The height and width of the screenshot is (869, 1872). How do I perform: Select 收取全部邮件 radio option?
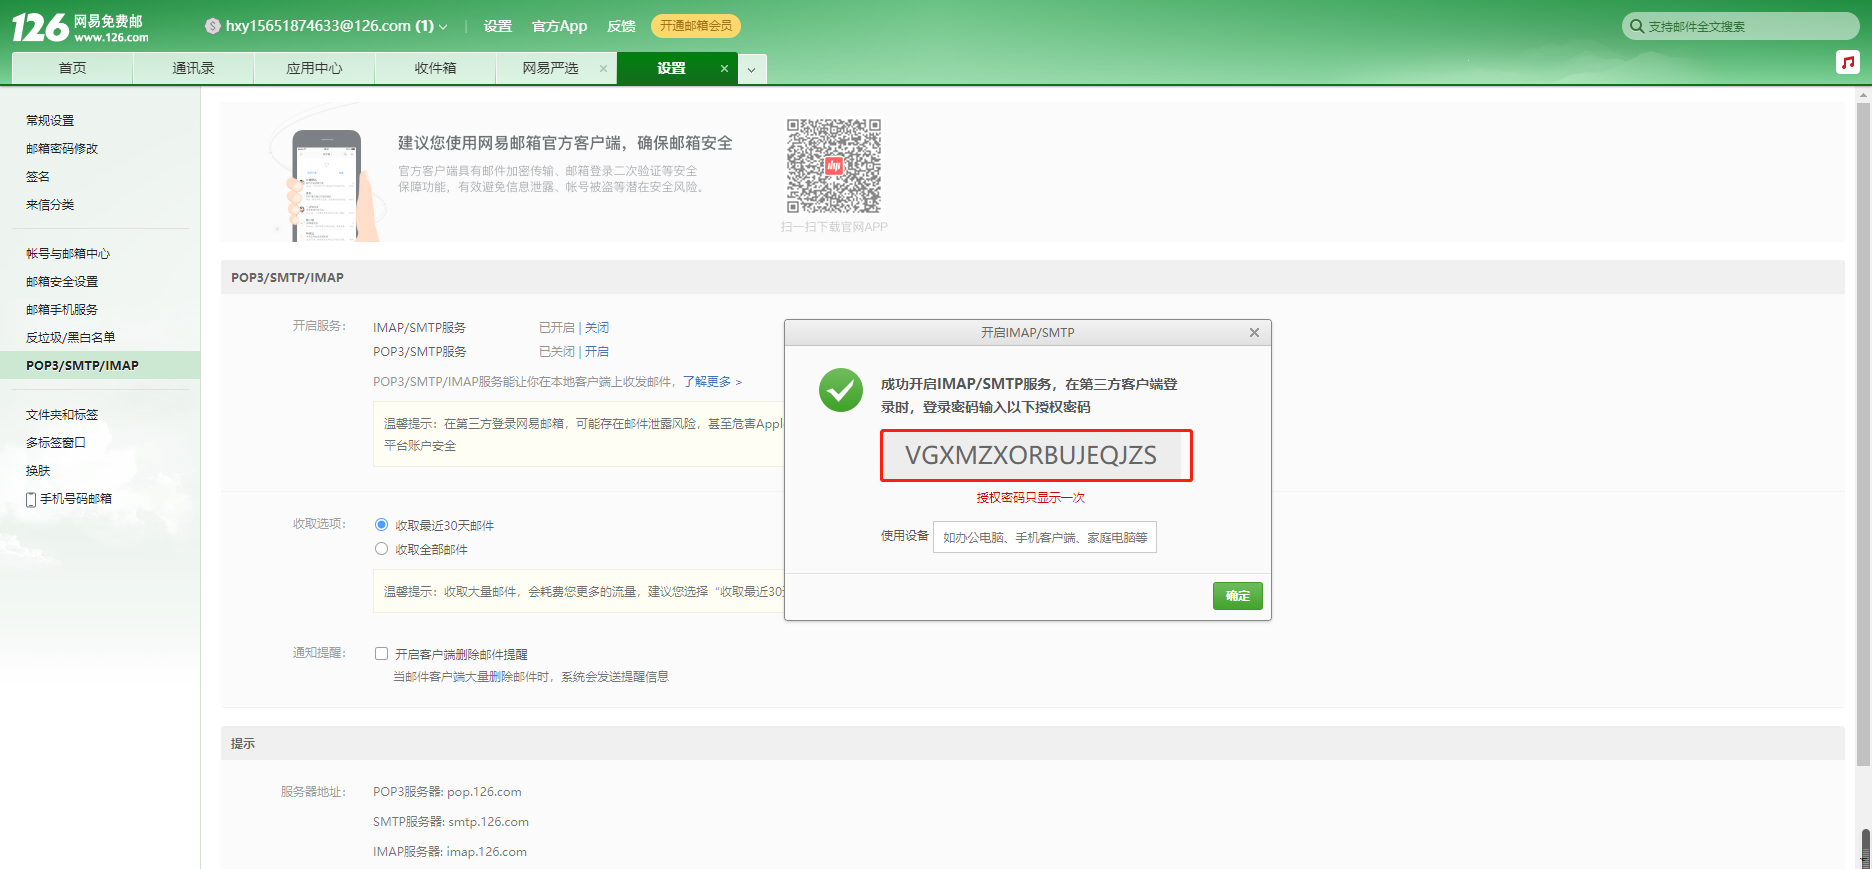pyautogui.click(x=381, y=548)
